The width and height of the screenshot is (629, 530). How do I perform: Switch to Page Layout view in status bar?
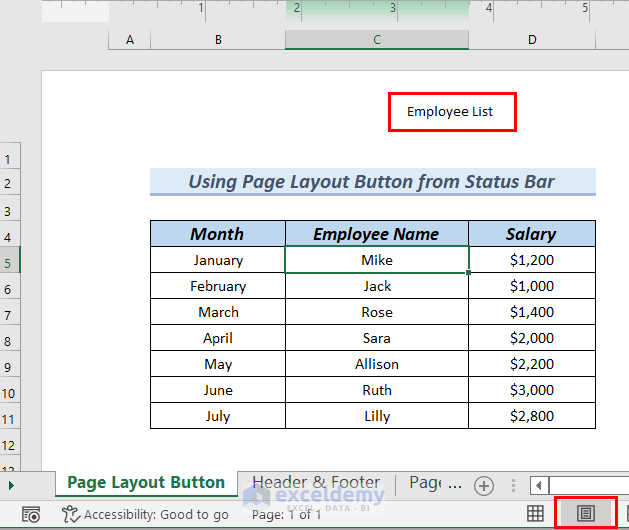586,513
